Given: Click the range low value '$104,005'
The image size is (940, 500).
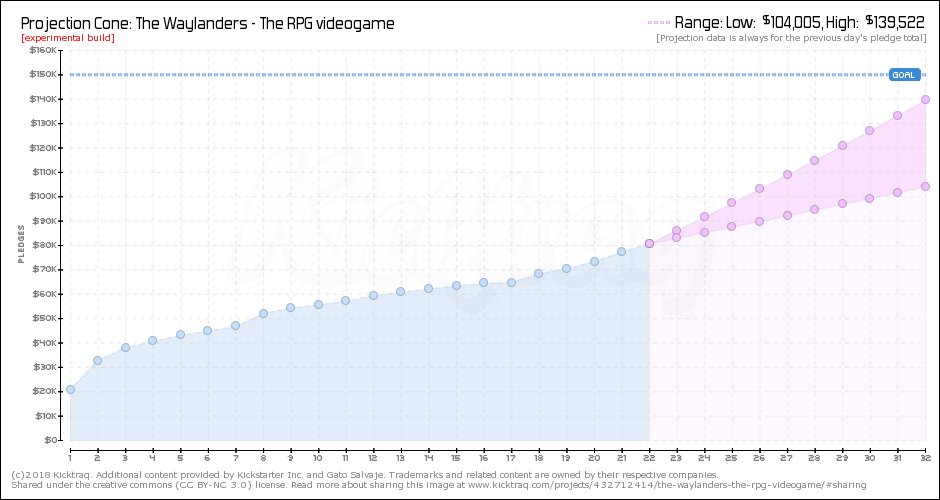Looking at the screenshot, I should coord(792,22).
